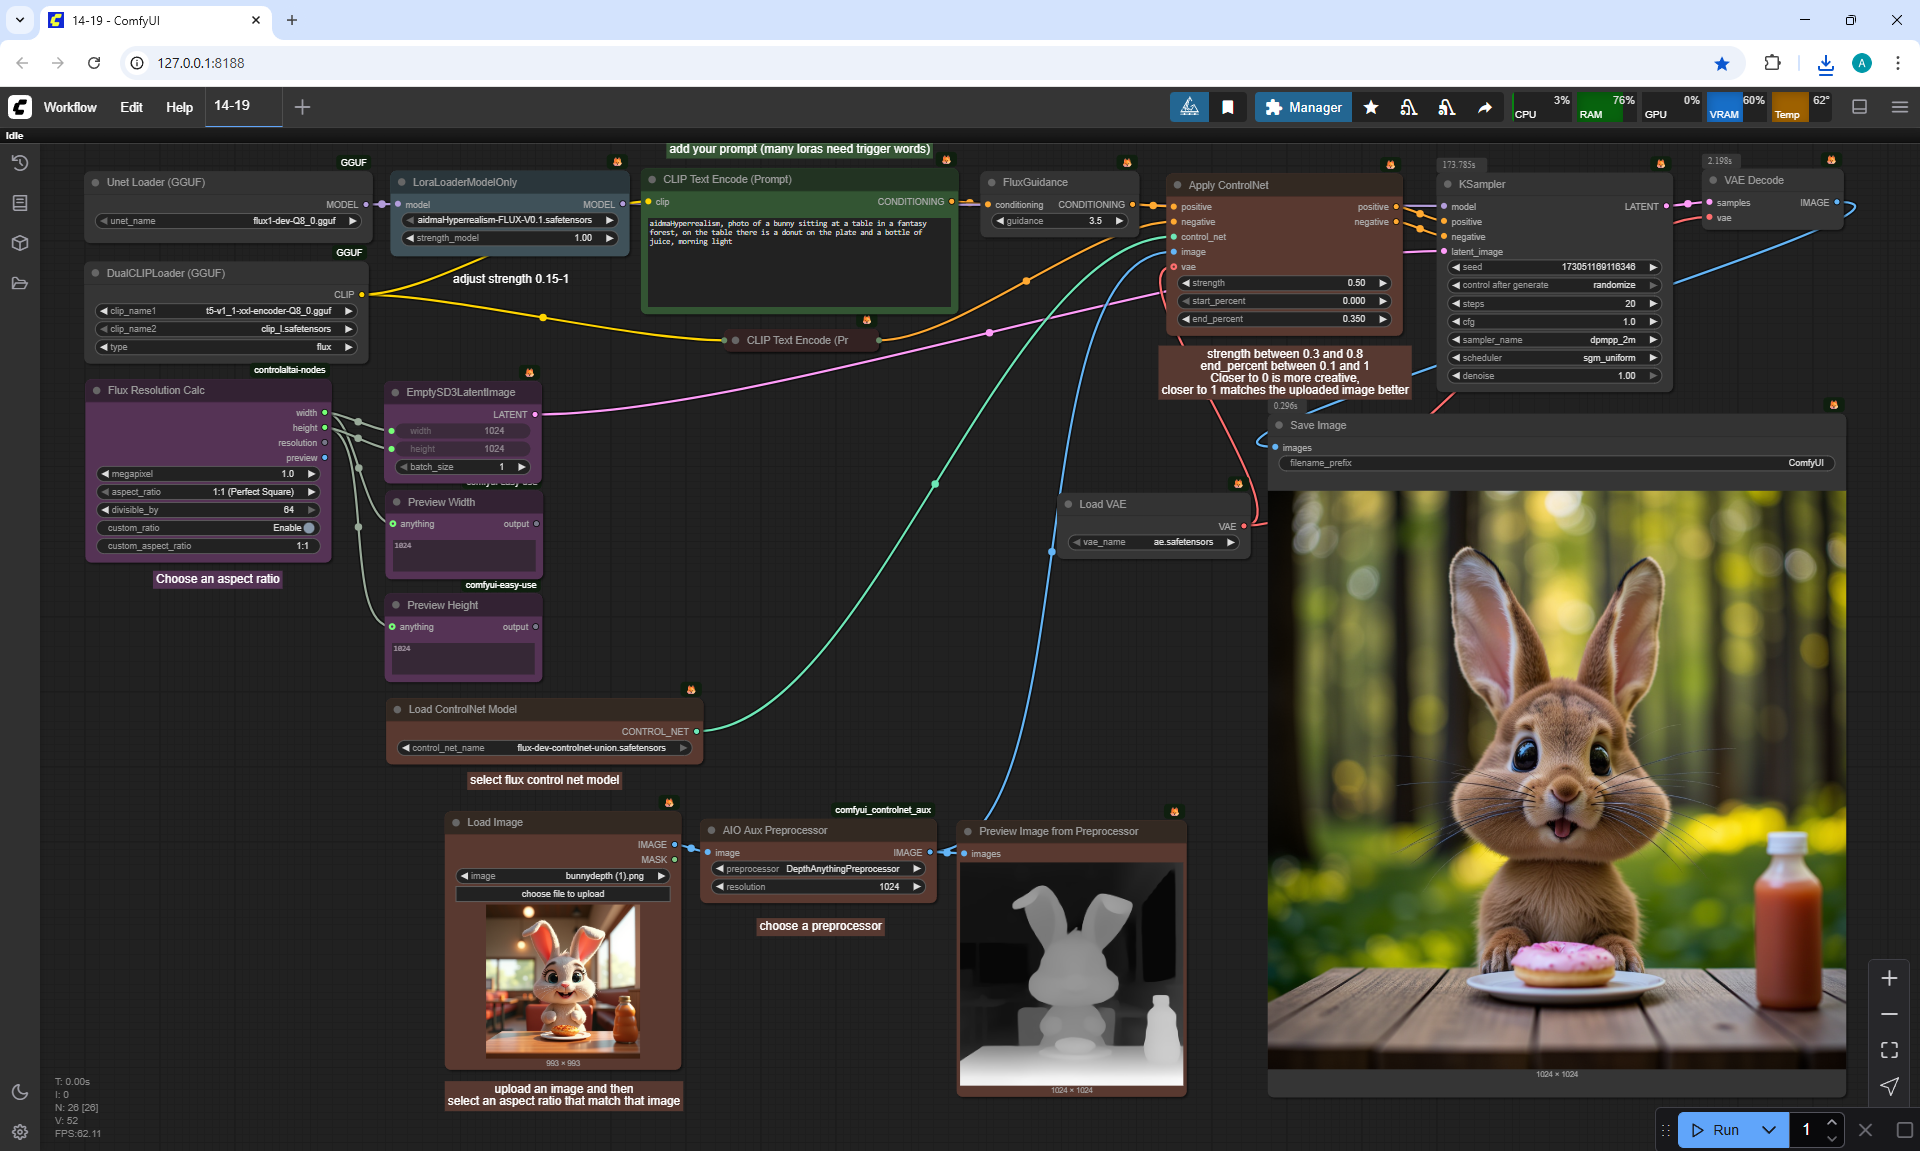Click choose file to upload button
This screenshot has height=1151, width=1920.
pos(563,894)
